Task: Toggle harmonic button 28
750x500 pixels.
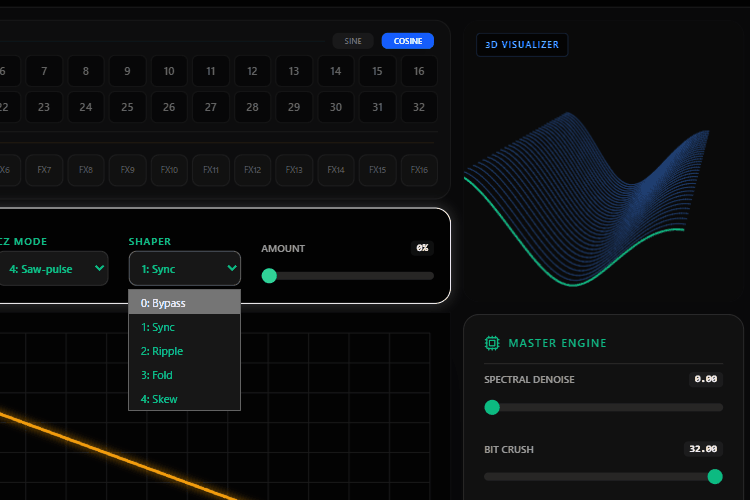Action: [x=252, y=107]
